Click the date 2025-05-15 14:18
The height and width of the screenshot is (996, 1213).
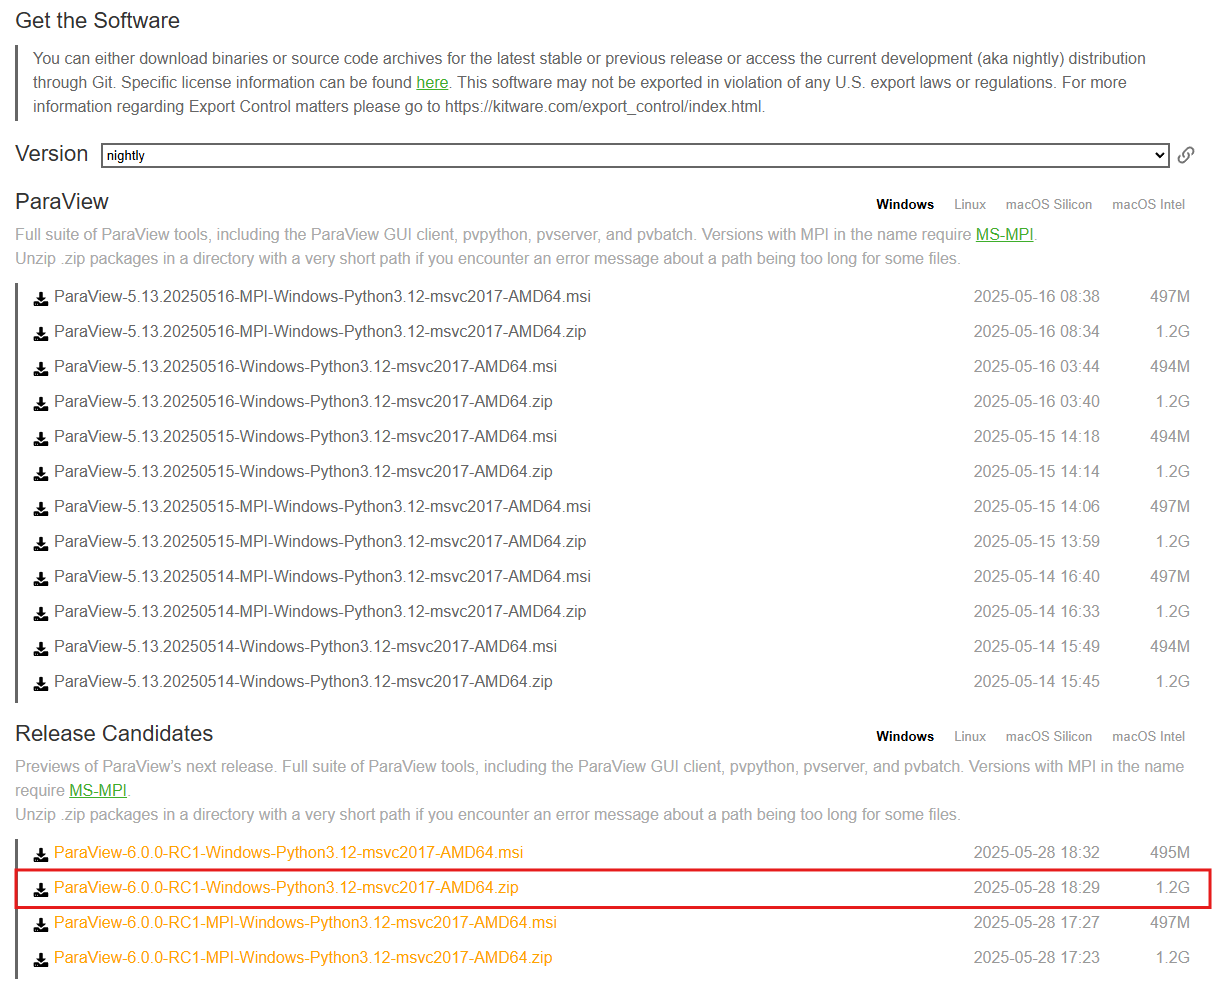[x=1036, y=436]
